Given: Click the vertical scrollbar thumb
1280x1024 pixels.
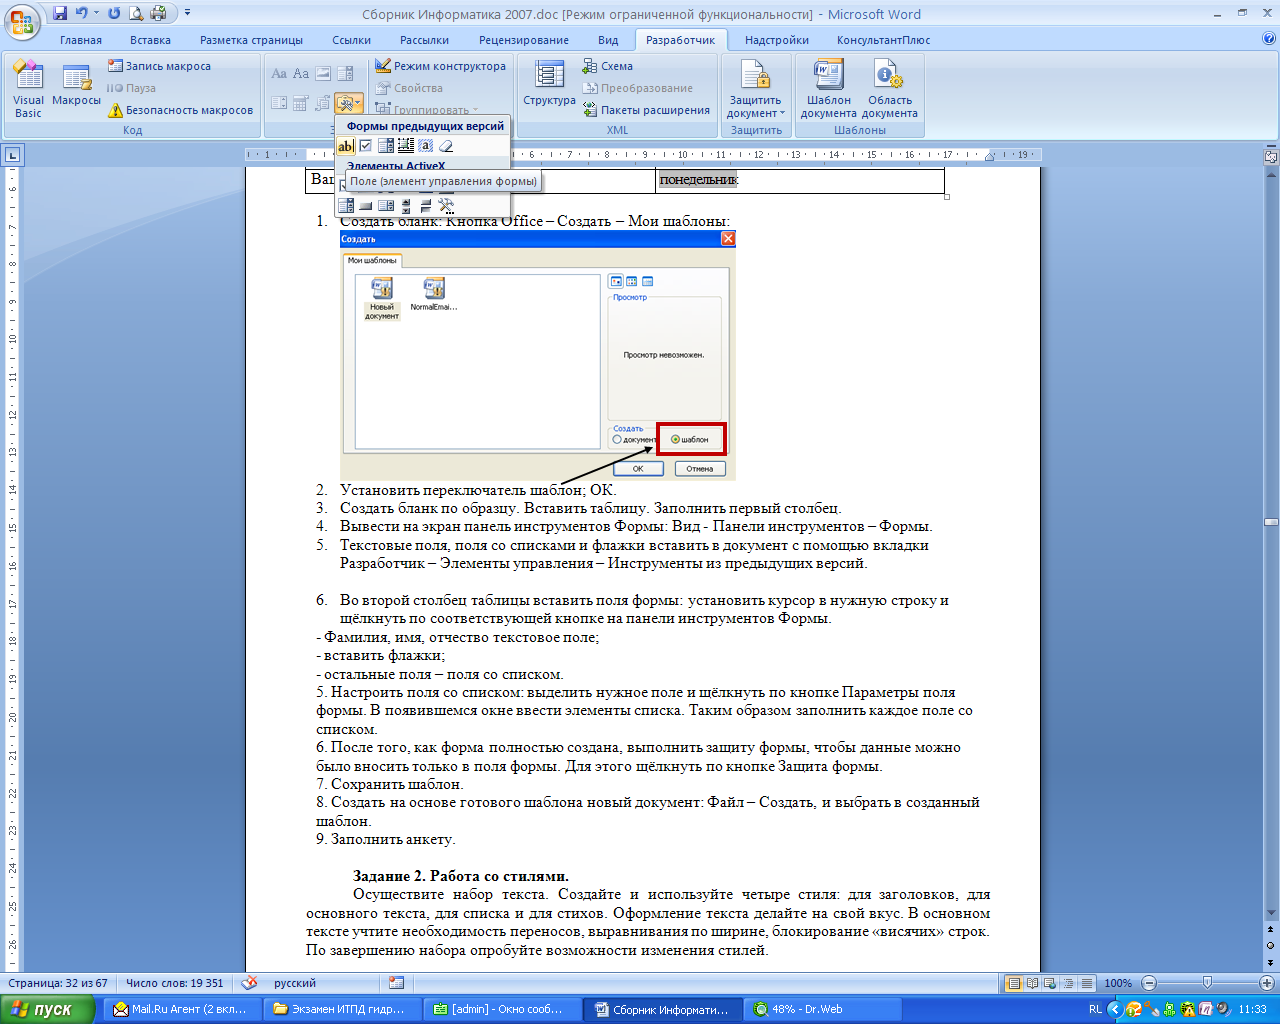Looking at the screenshot, I should (x=1271, y=521).
